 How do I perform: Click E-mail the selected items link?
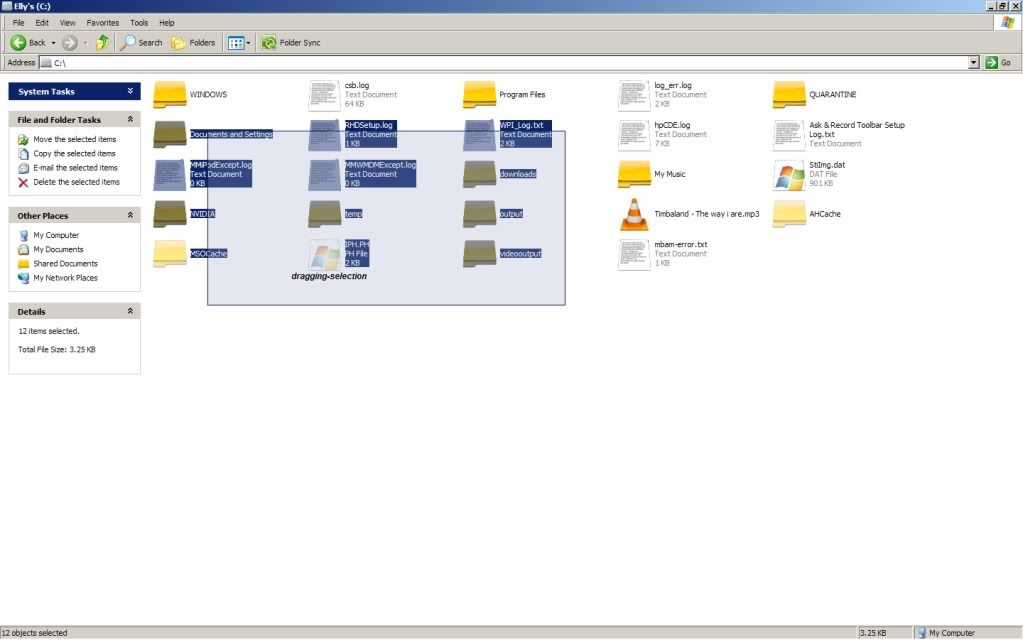[76, 168]
